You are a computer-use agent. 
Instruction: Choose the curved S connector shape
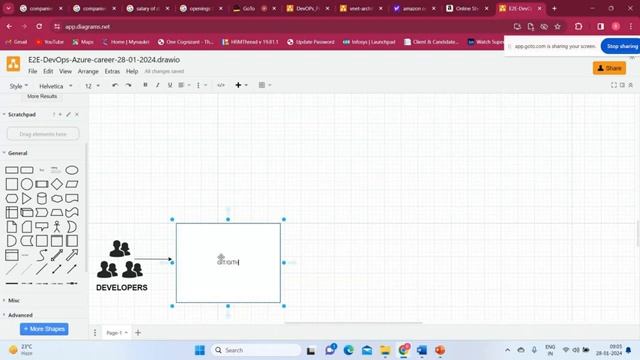pos(42,255)
